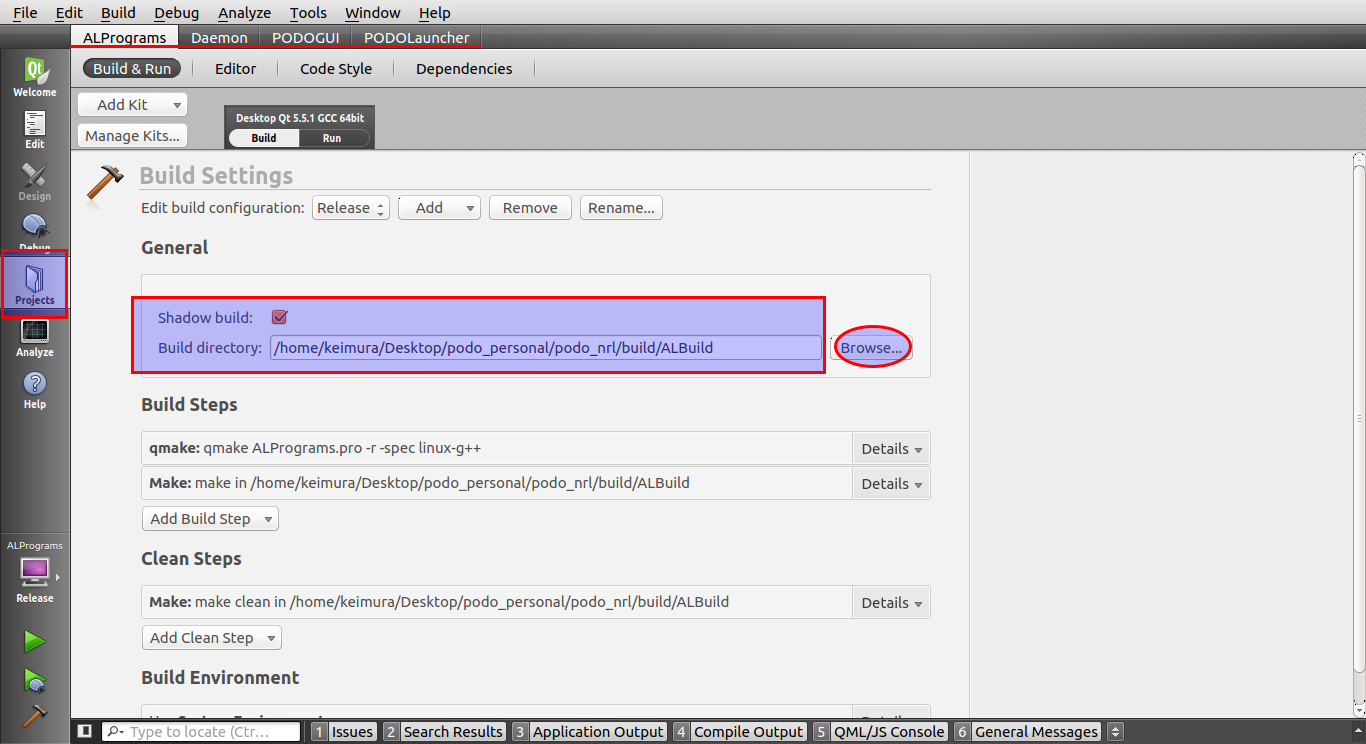Toggle the Shadow build checkbox
The height and width of the screenshot is (744, 1366).
pyautogui.click(x=280, y=317)
